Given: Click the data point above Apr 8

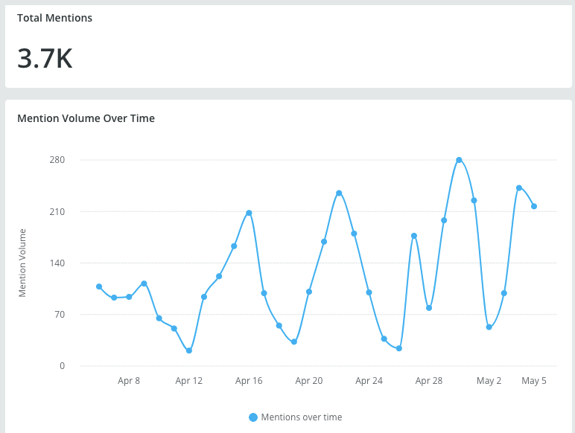Looking at the screenshot, I should point(129,297).
